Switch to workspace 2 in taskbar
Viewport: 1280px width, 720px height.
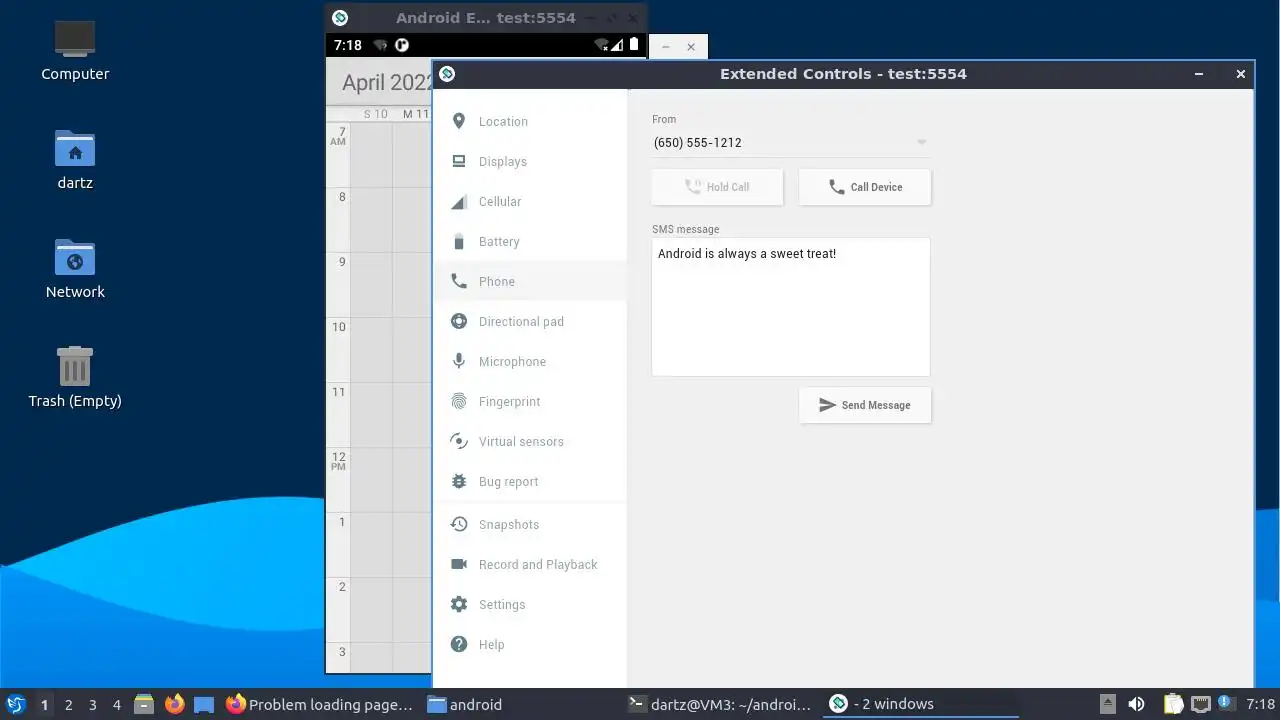coord(68,704)
